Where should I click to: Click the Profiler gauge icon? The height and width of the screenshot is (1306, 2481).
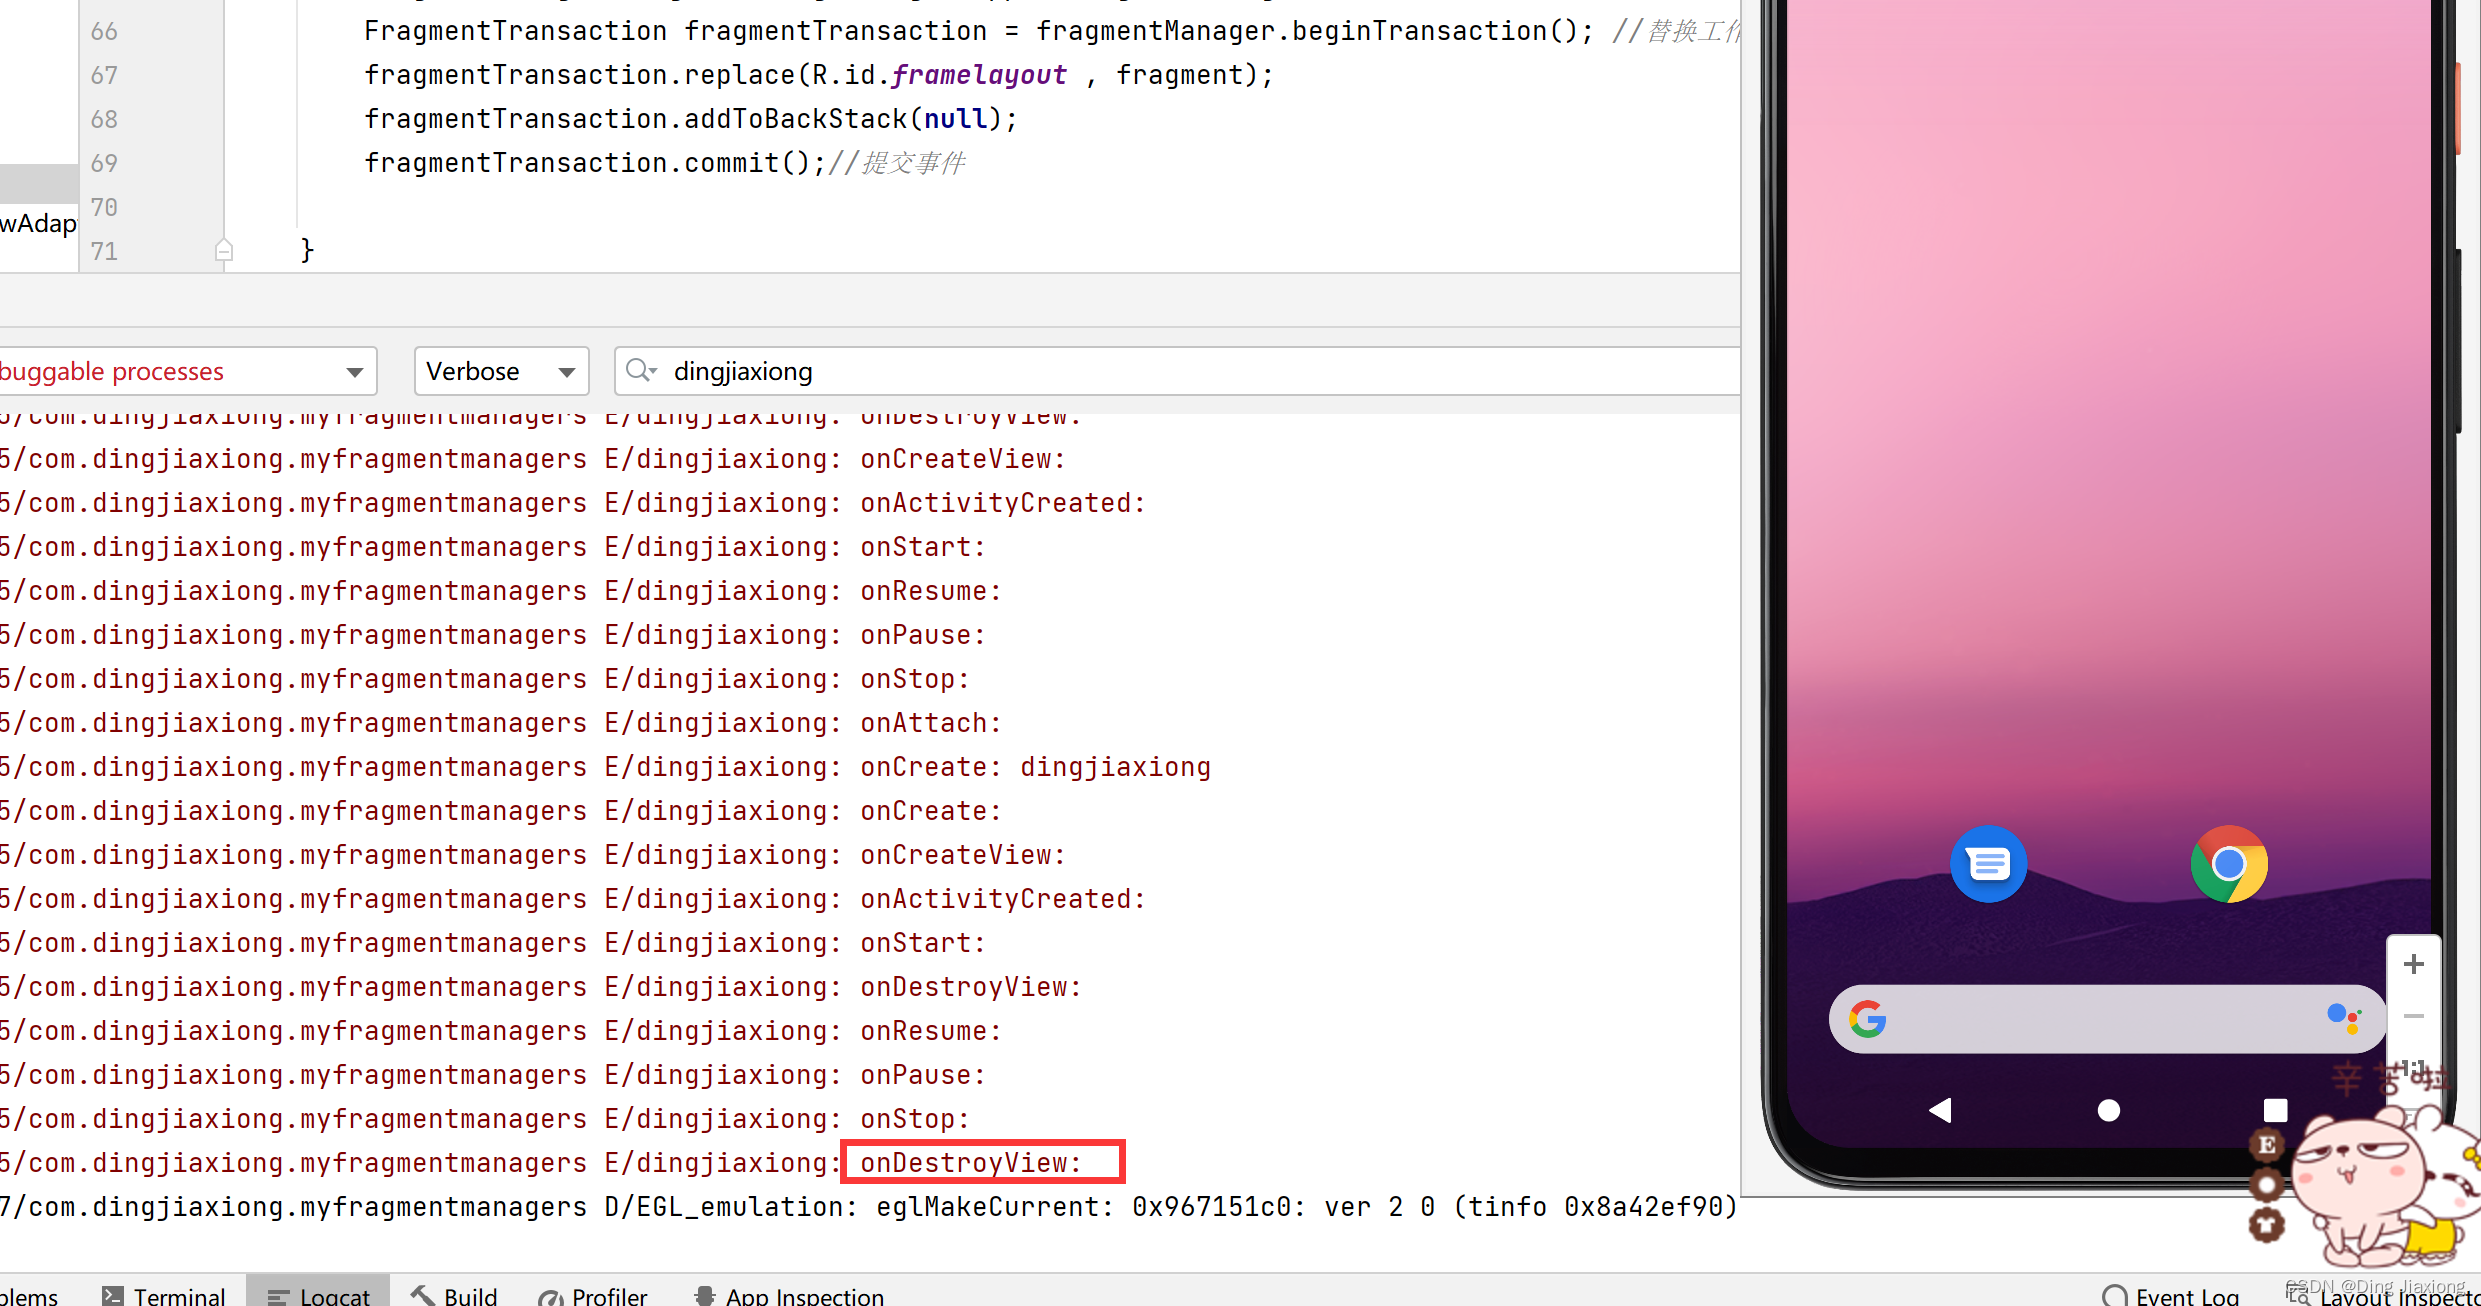[x=550, y=1297]
